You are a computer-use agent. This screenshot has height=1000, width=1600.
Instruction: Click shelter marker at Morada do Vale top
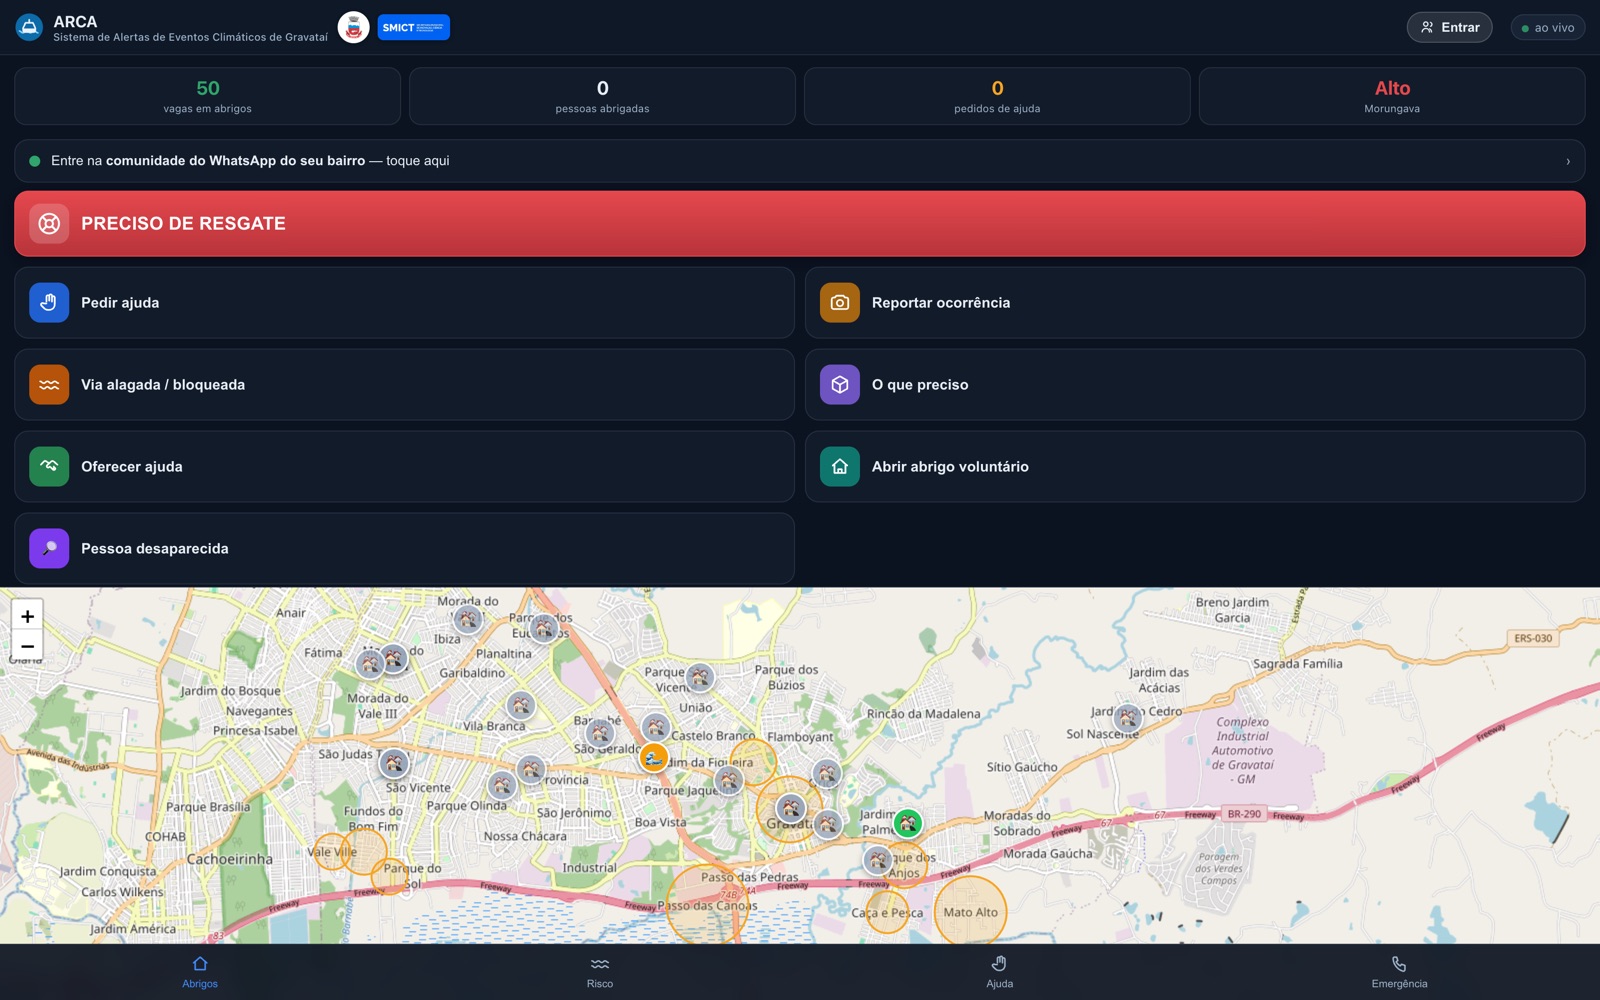coord(467,618)
